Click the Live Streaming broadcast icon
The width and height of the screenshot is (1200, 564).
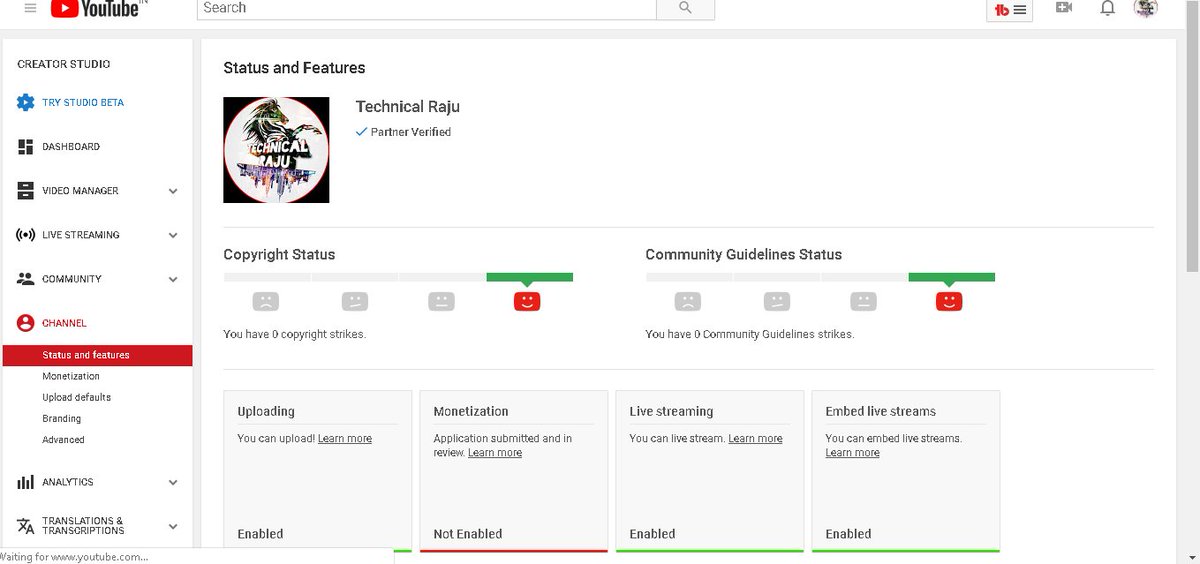(26, 235)
